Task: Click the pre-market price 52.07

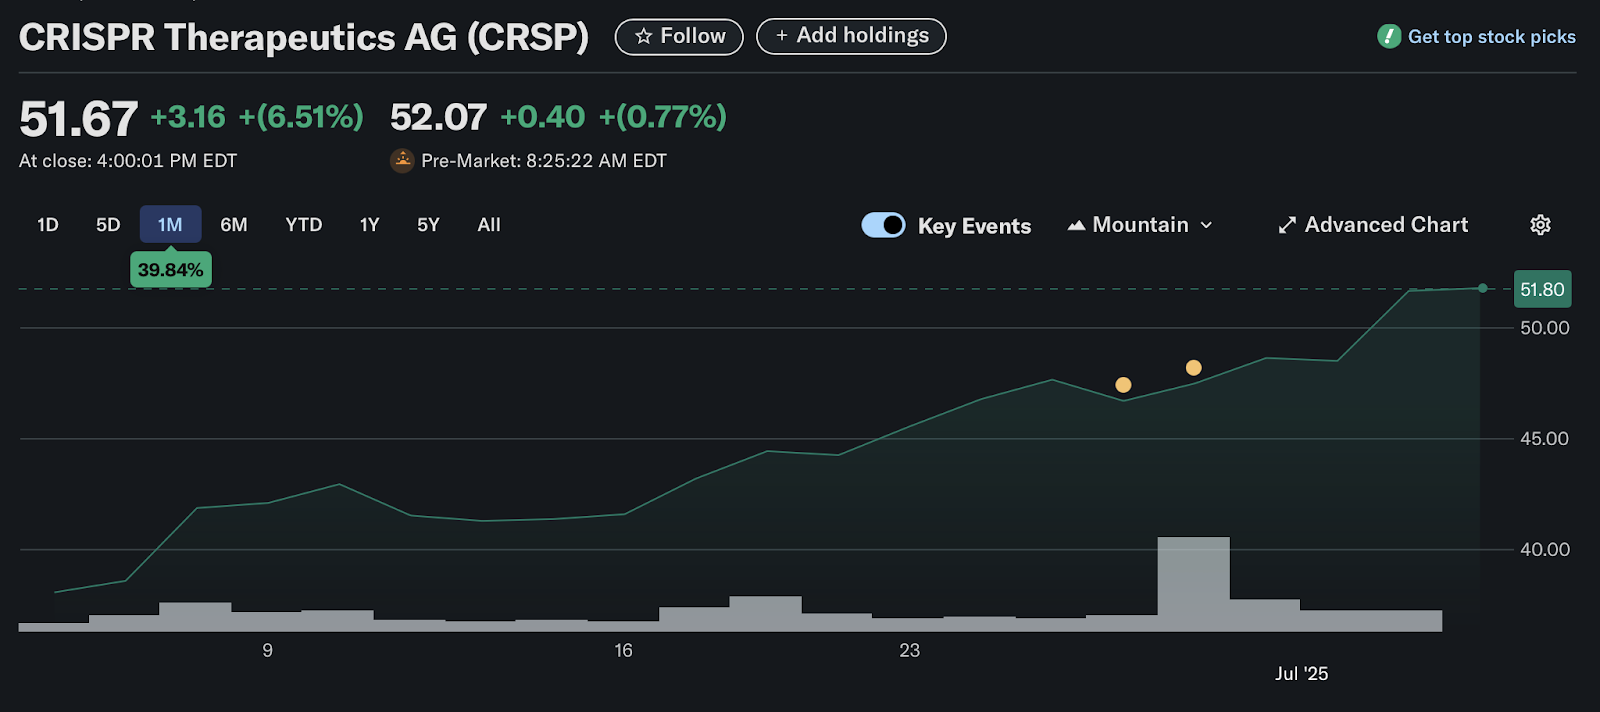Action: (x=438, y=117)
